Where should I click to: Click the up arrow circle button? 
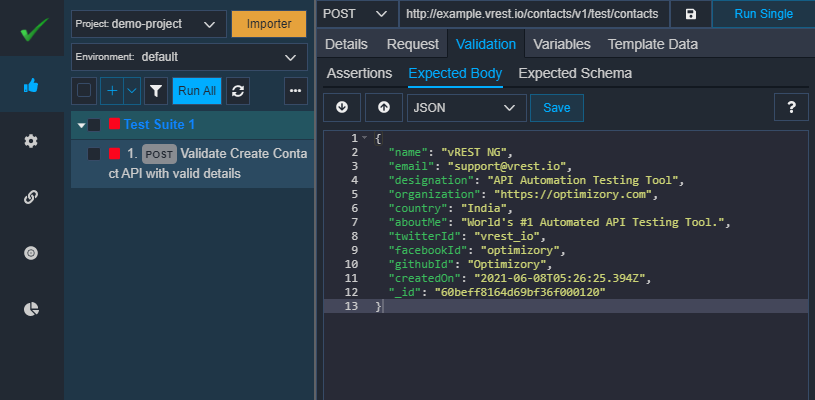tap(384, 108)
